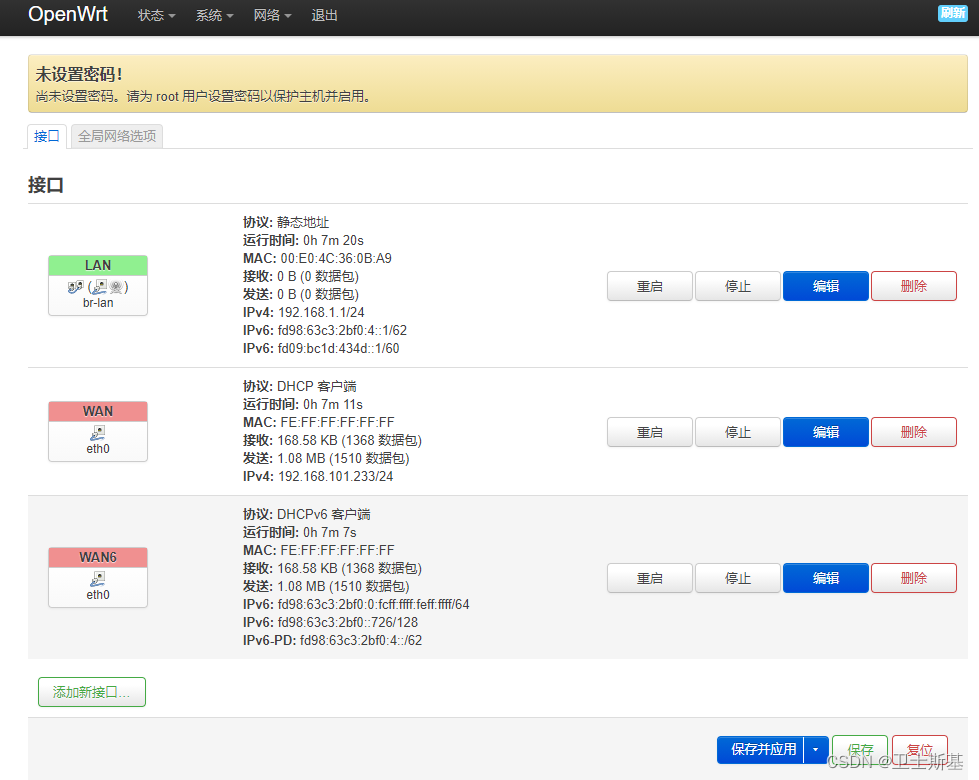Click the red 复位 reset button

920,749
